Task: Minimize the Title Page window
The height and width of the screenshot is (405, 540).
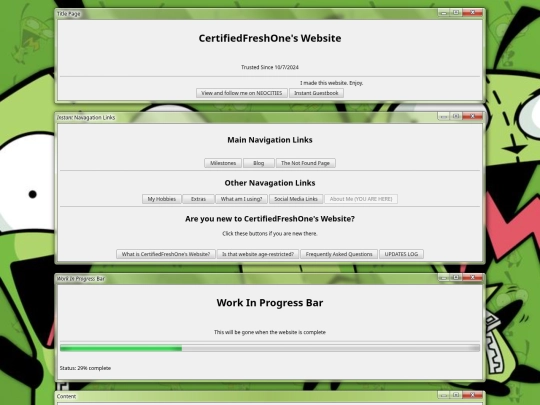Action: (444, 13)
